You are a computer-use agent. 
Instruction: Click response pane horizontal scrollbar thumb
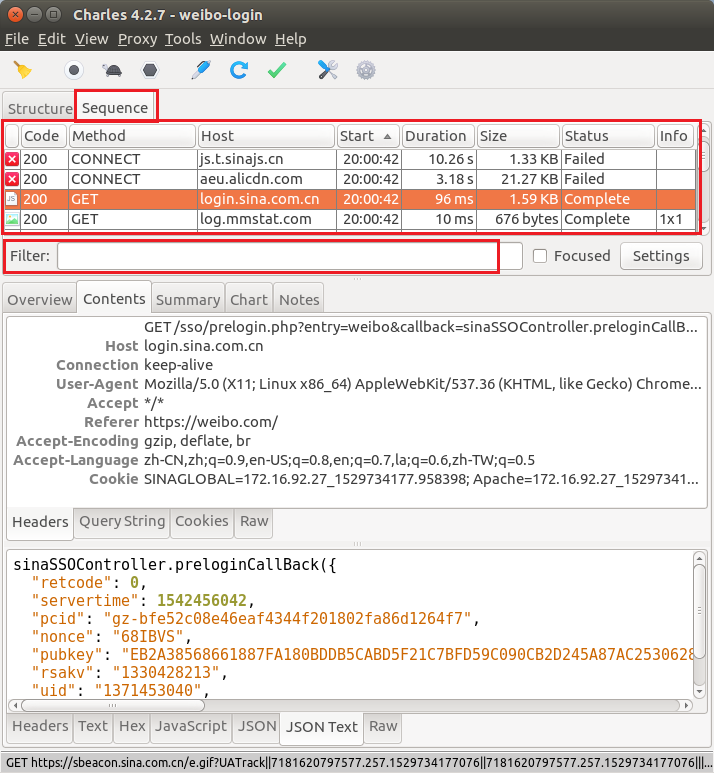coord(113,705)
